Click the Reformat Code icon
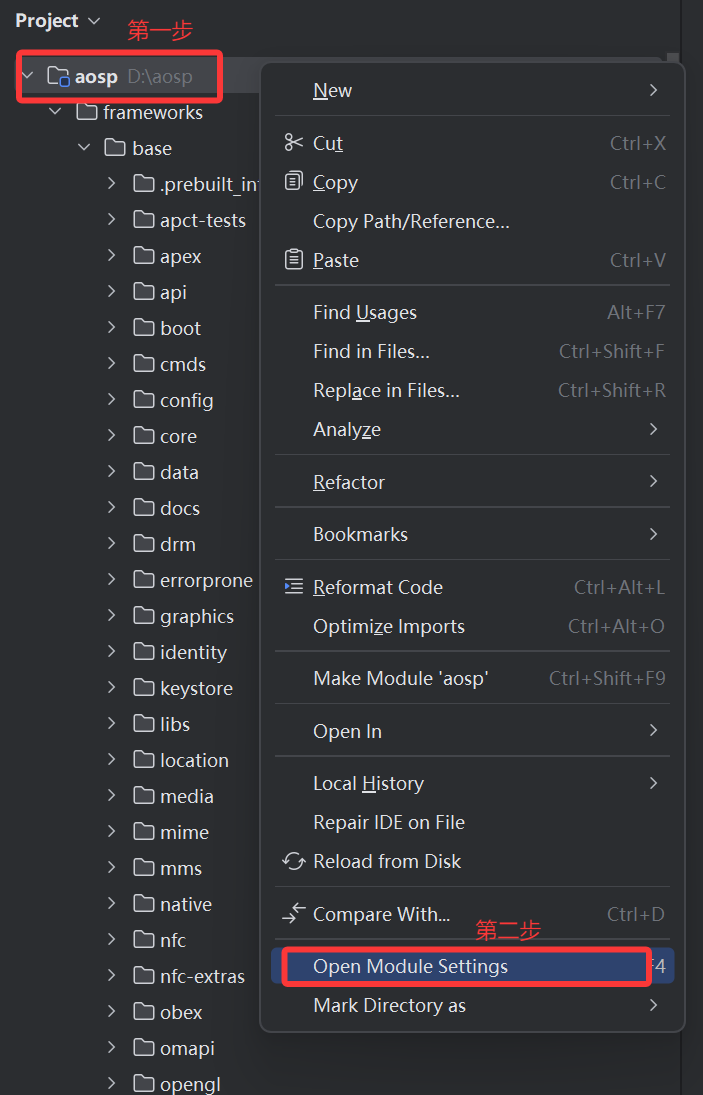The image size is (703, 1095). 294,587
